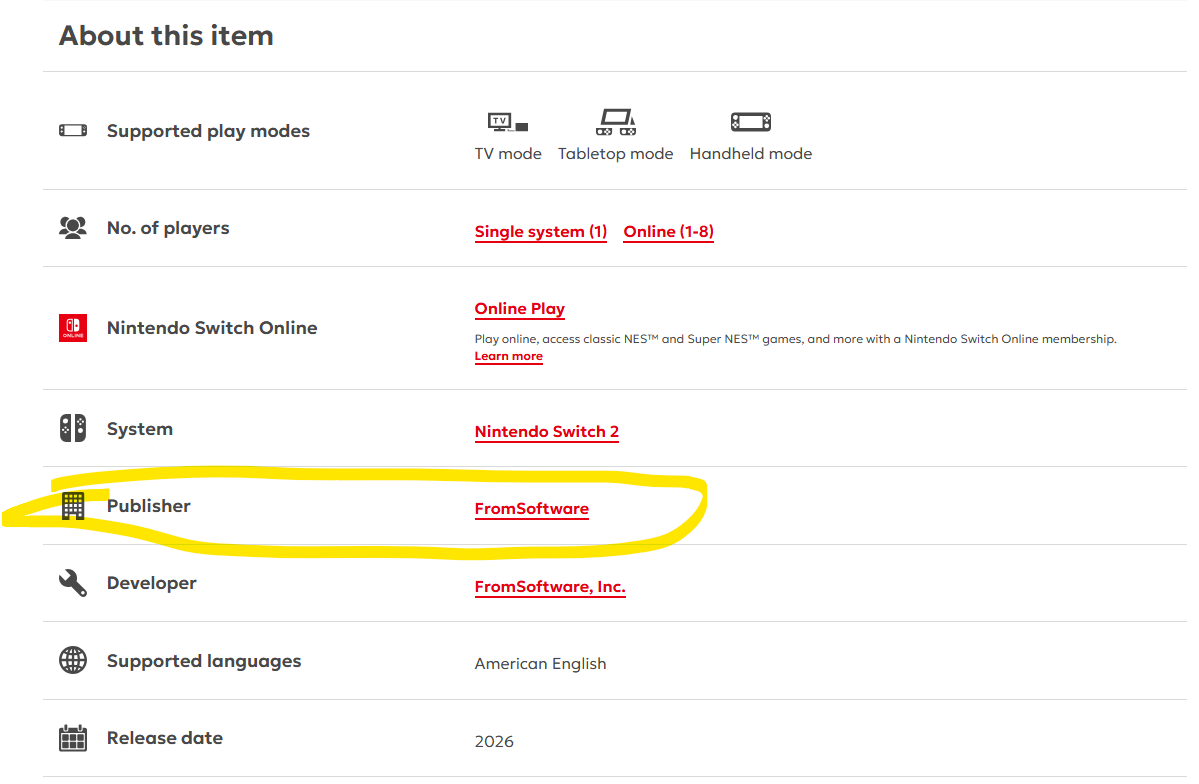This screenshot has width=1199, height=784.
Task: Open the FromSoftware publisher link
Action: tap(531, 509)
